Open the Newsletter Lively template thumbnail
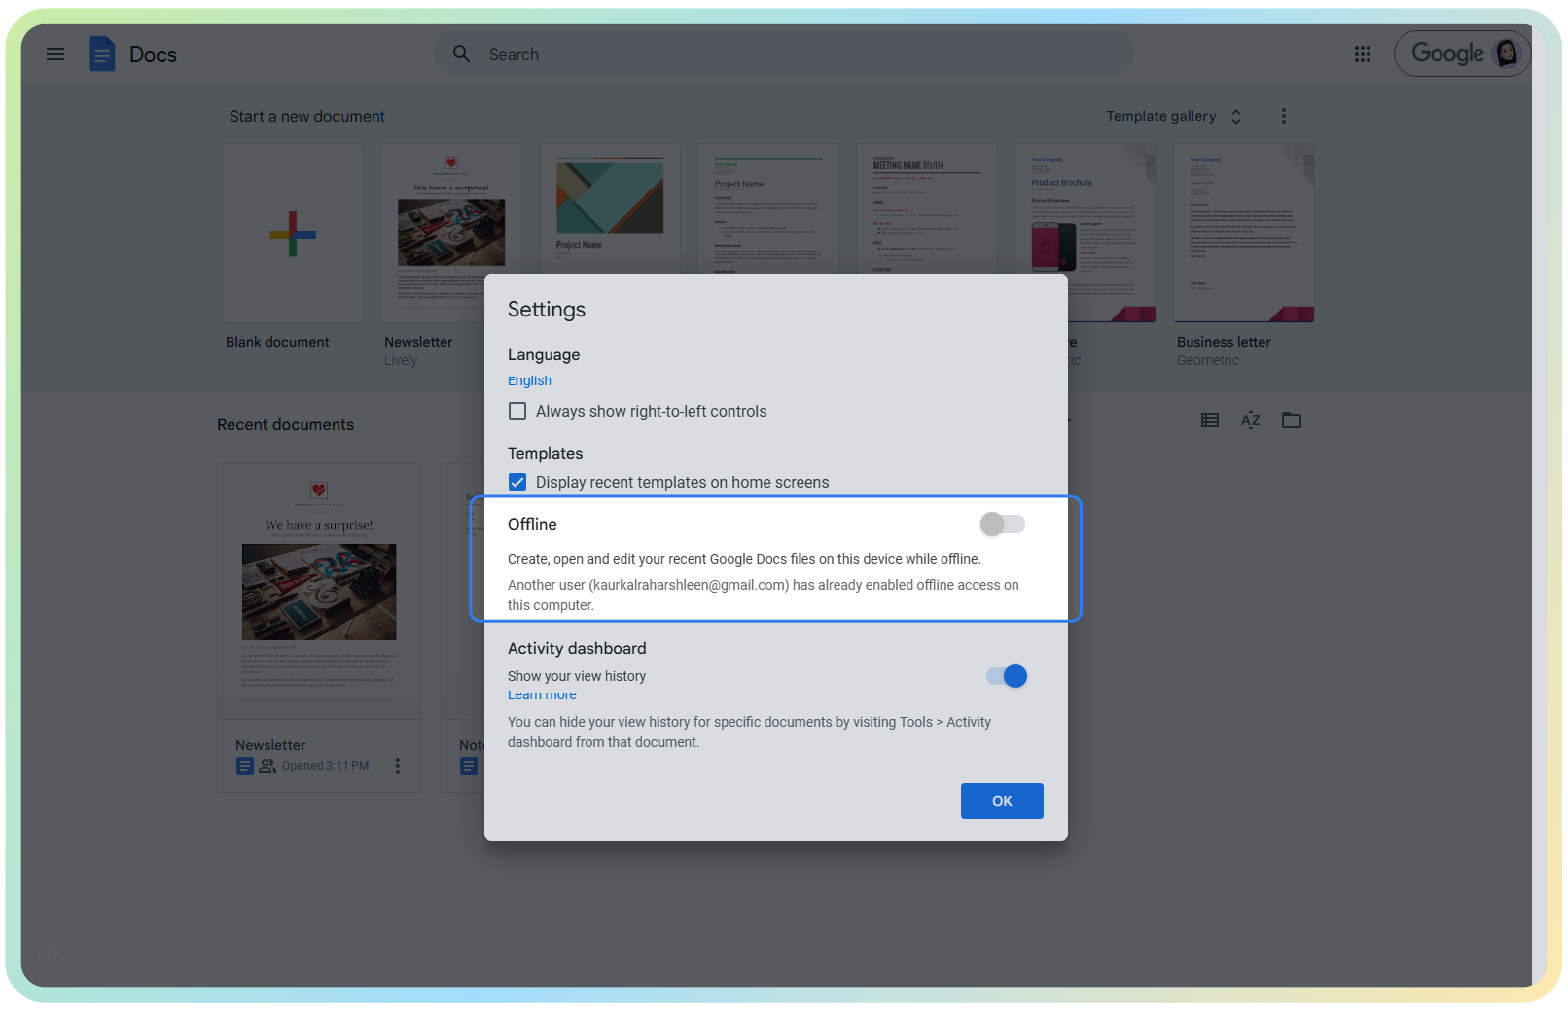Screen dimensions: 1568x1011 click(x=451, y=233)
